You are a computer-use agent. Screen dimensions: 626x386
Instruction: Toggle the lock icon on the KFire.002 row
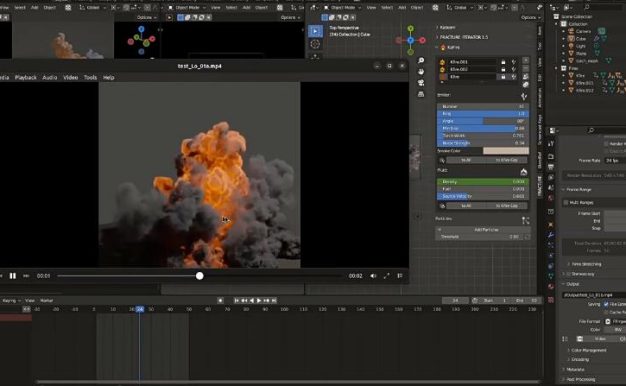503,69
